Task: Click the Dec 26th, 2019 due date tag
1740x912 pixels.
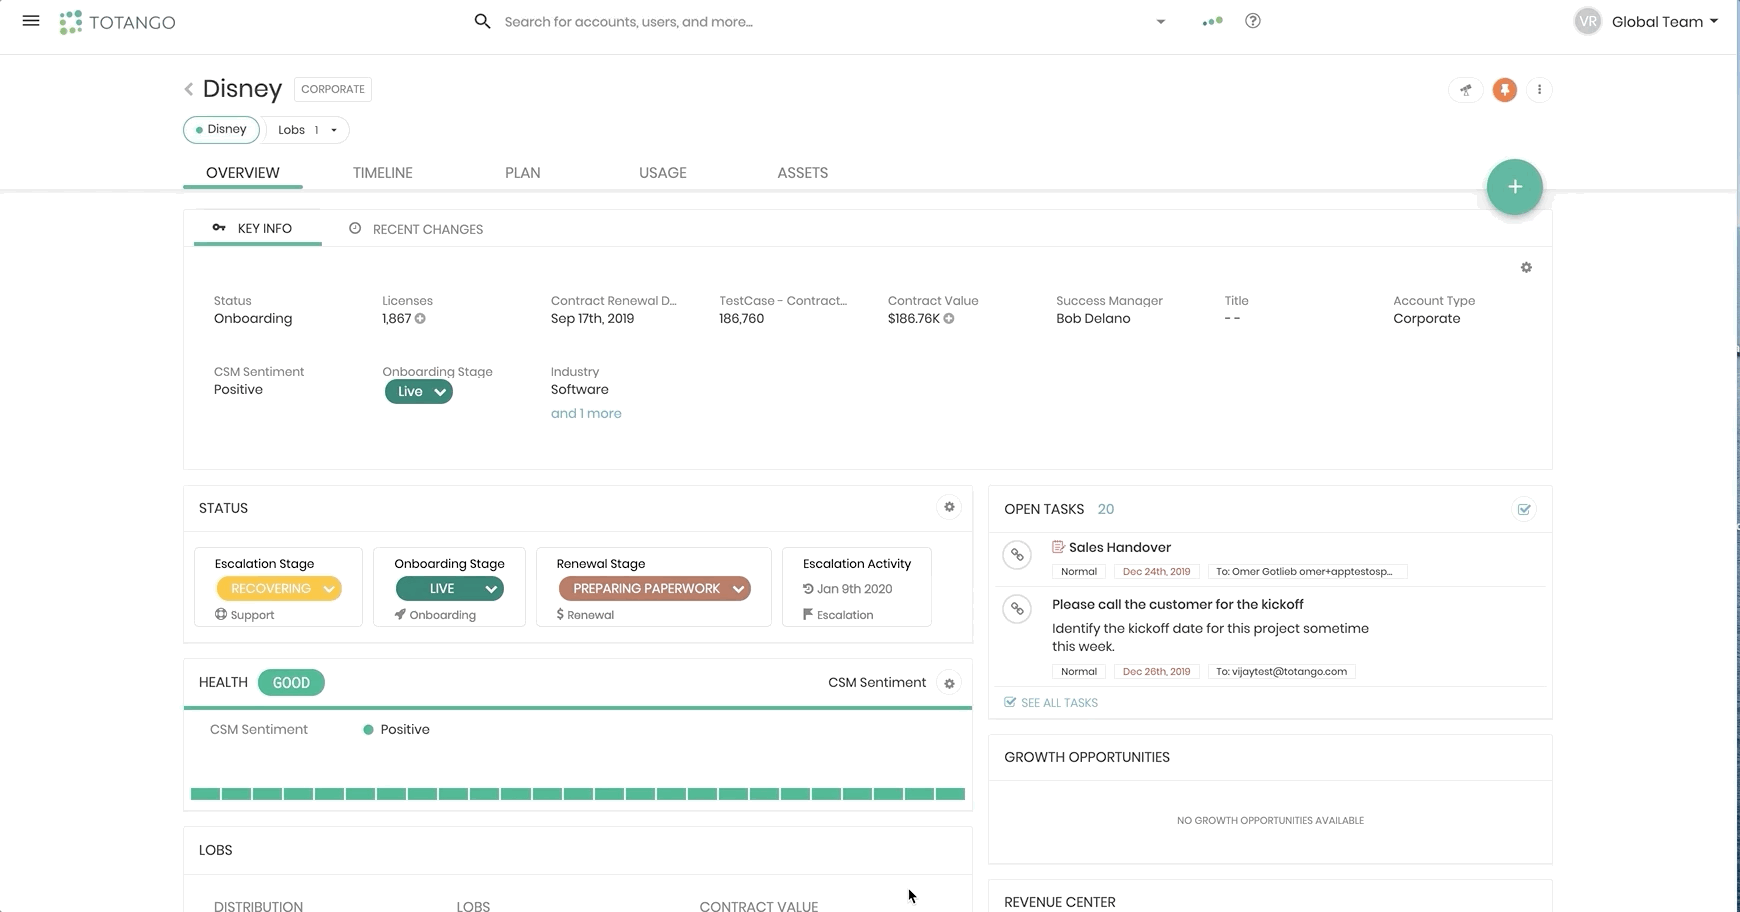Action: (1156, 672)
